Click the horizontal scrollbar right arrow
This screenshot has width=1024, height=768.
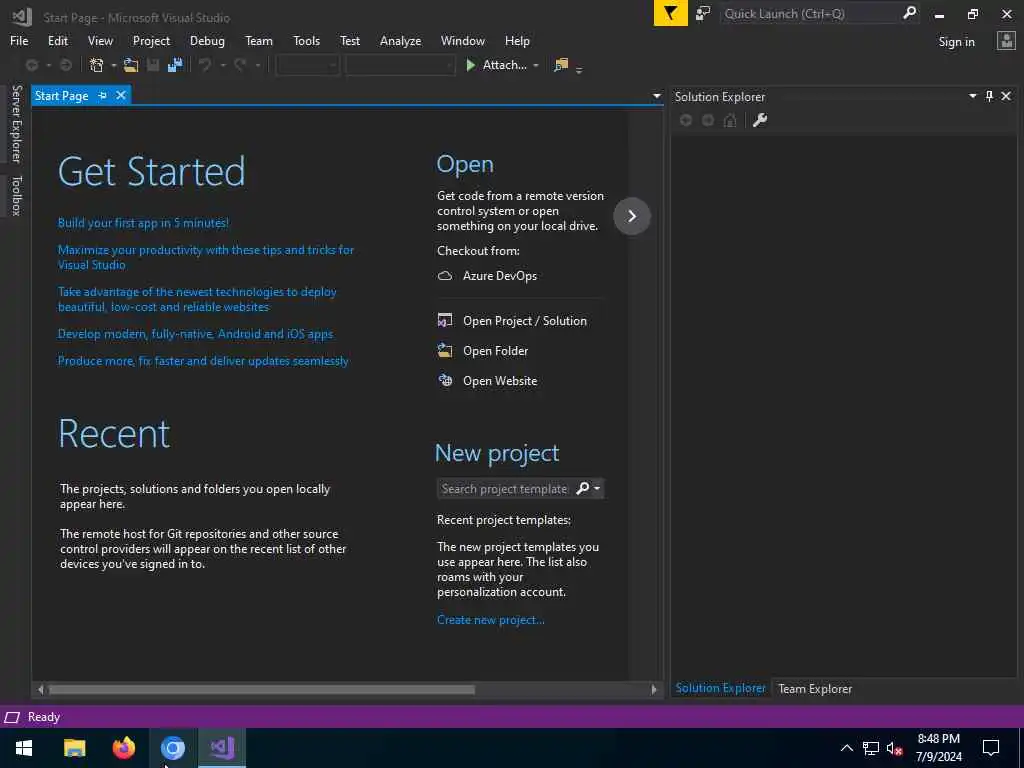pyautogui.click(x=654, y=690)
